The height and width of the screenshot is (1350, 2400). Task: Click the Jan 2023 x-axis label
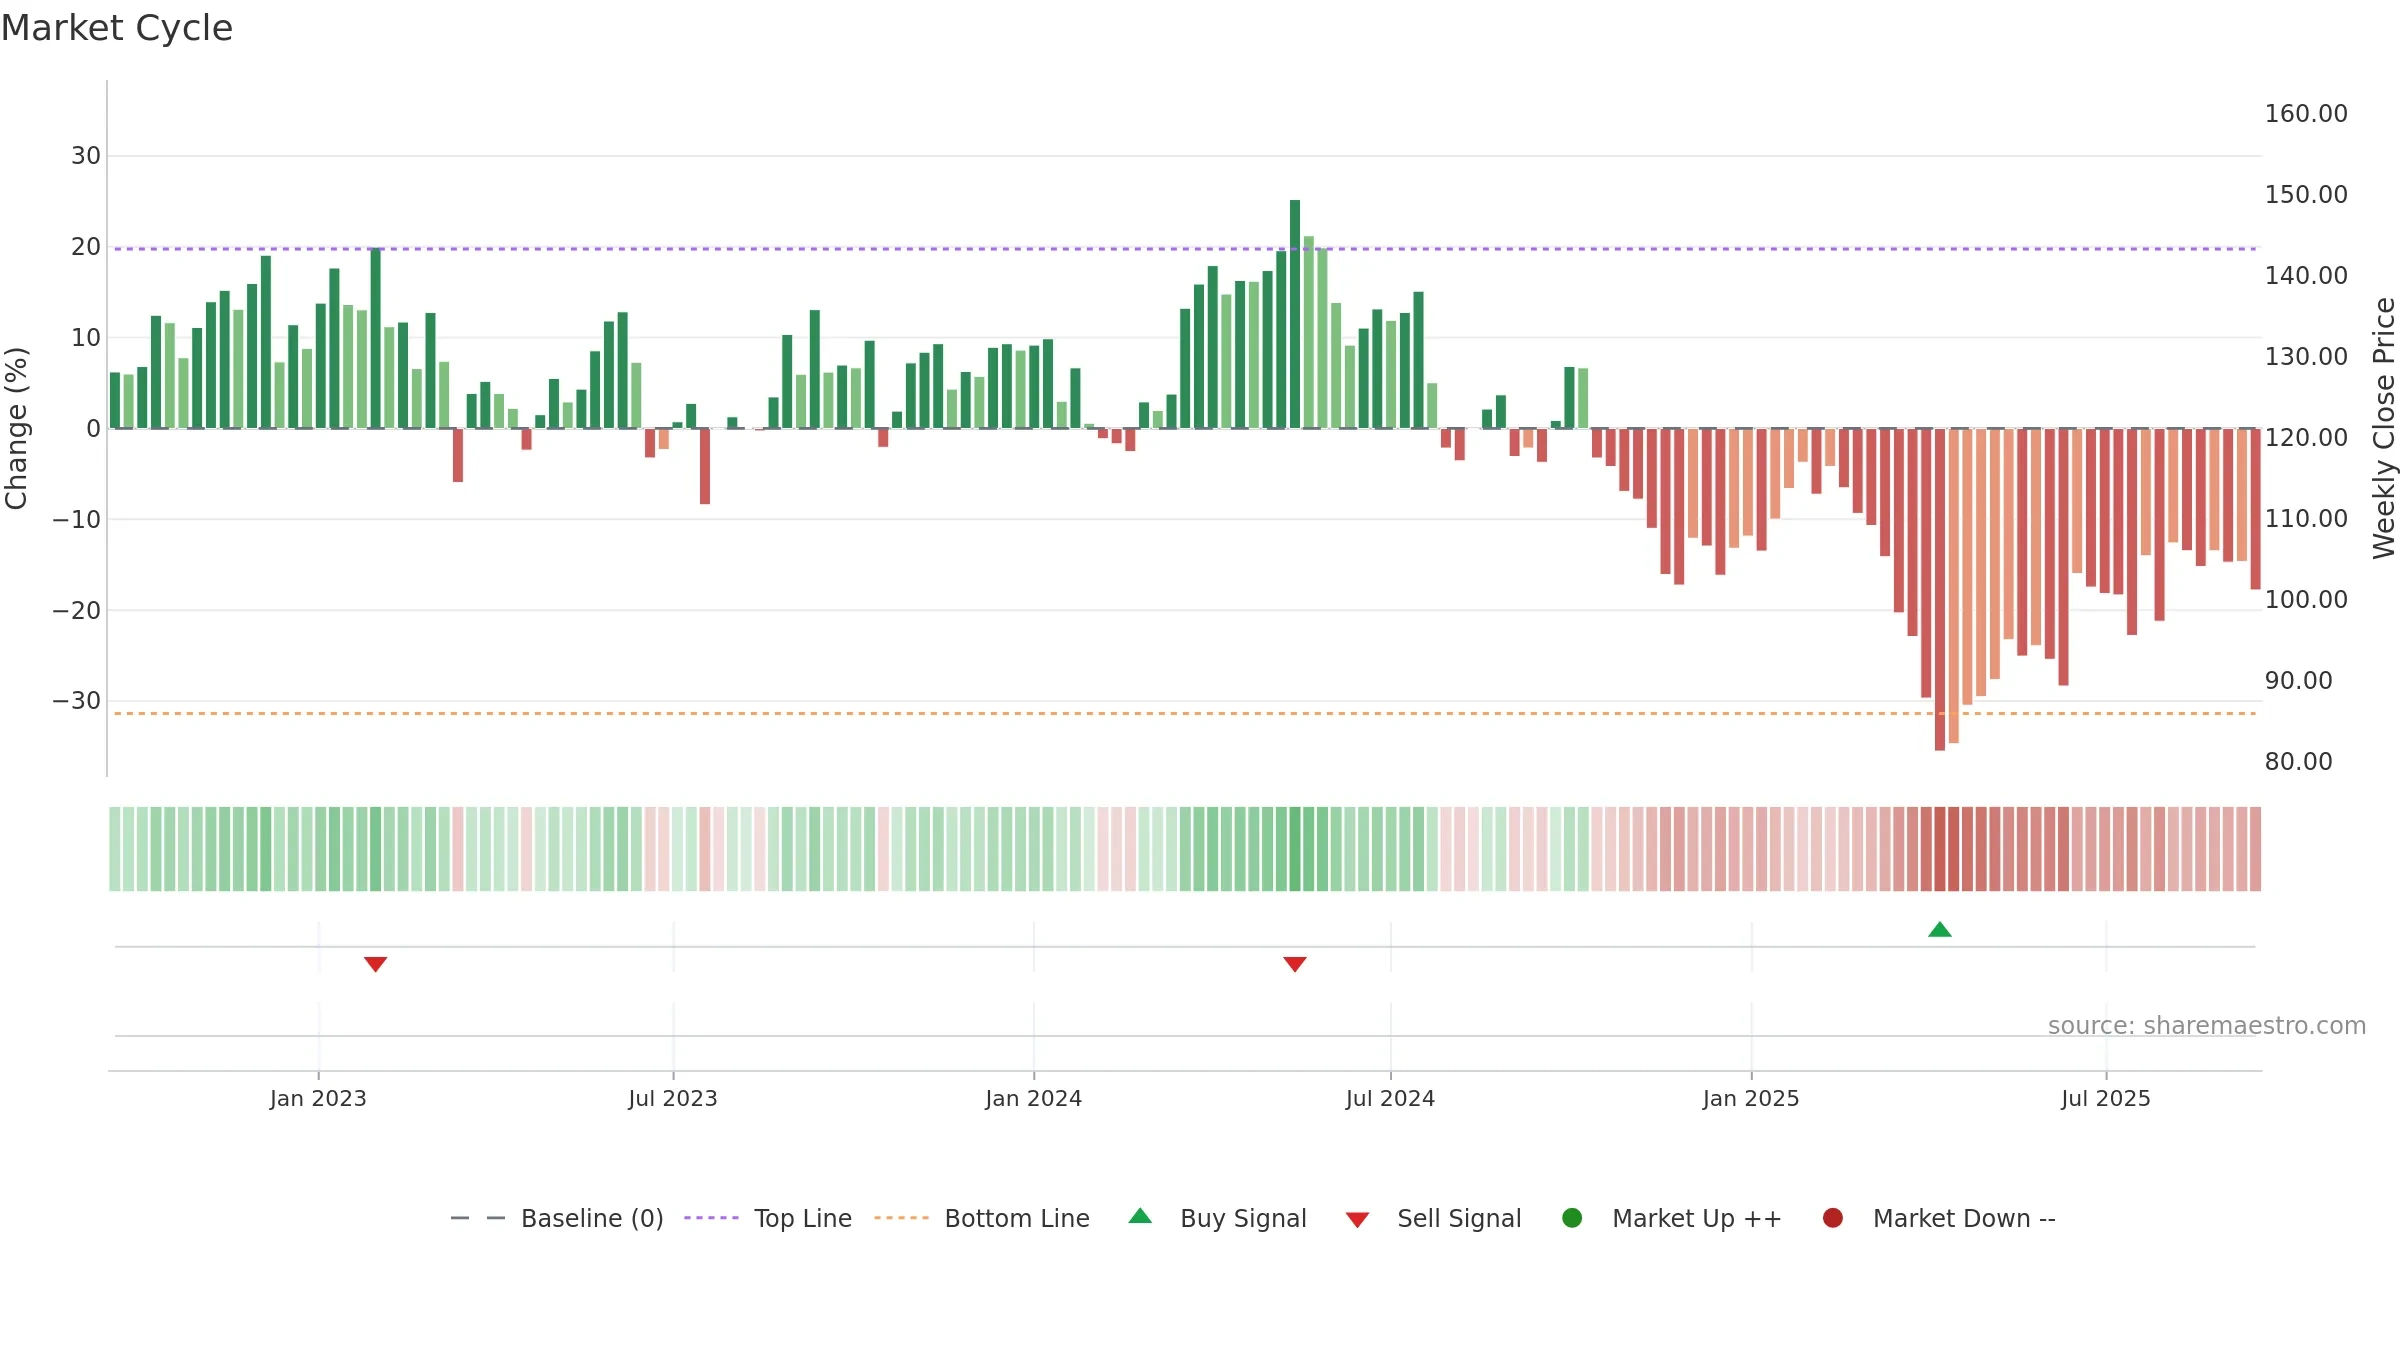coord(318,1098)
